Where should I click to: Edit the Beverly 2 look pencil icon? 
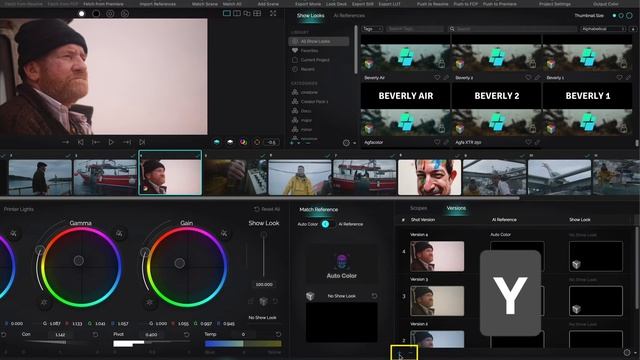[x=537, y=78]
